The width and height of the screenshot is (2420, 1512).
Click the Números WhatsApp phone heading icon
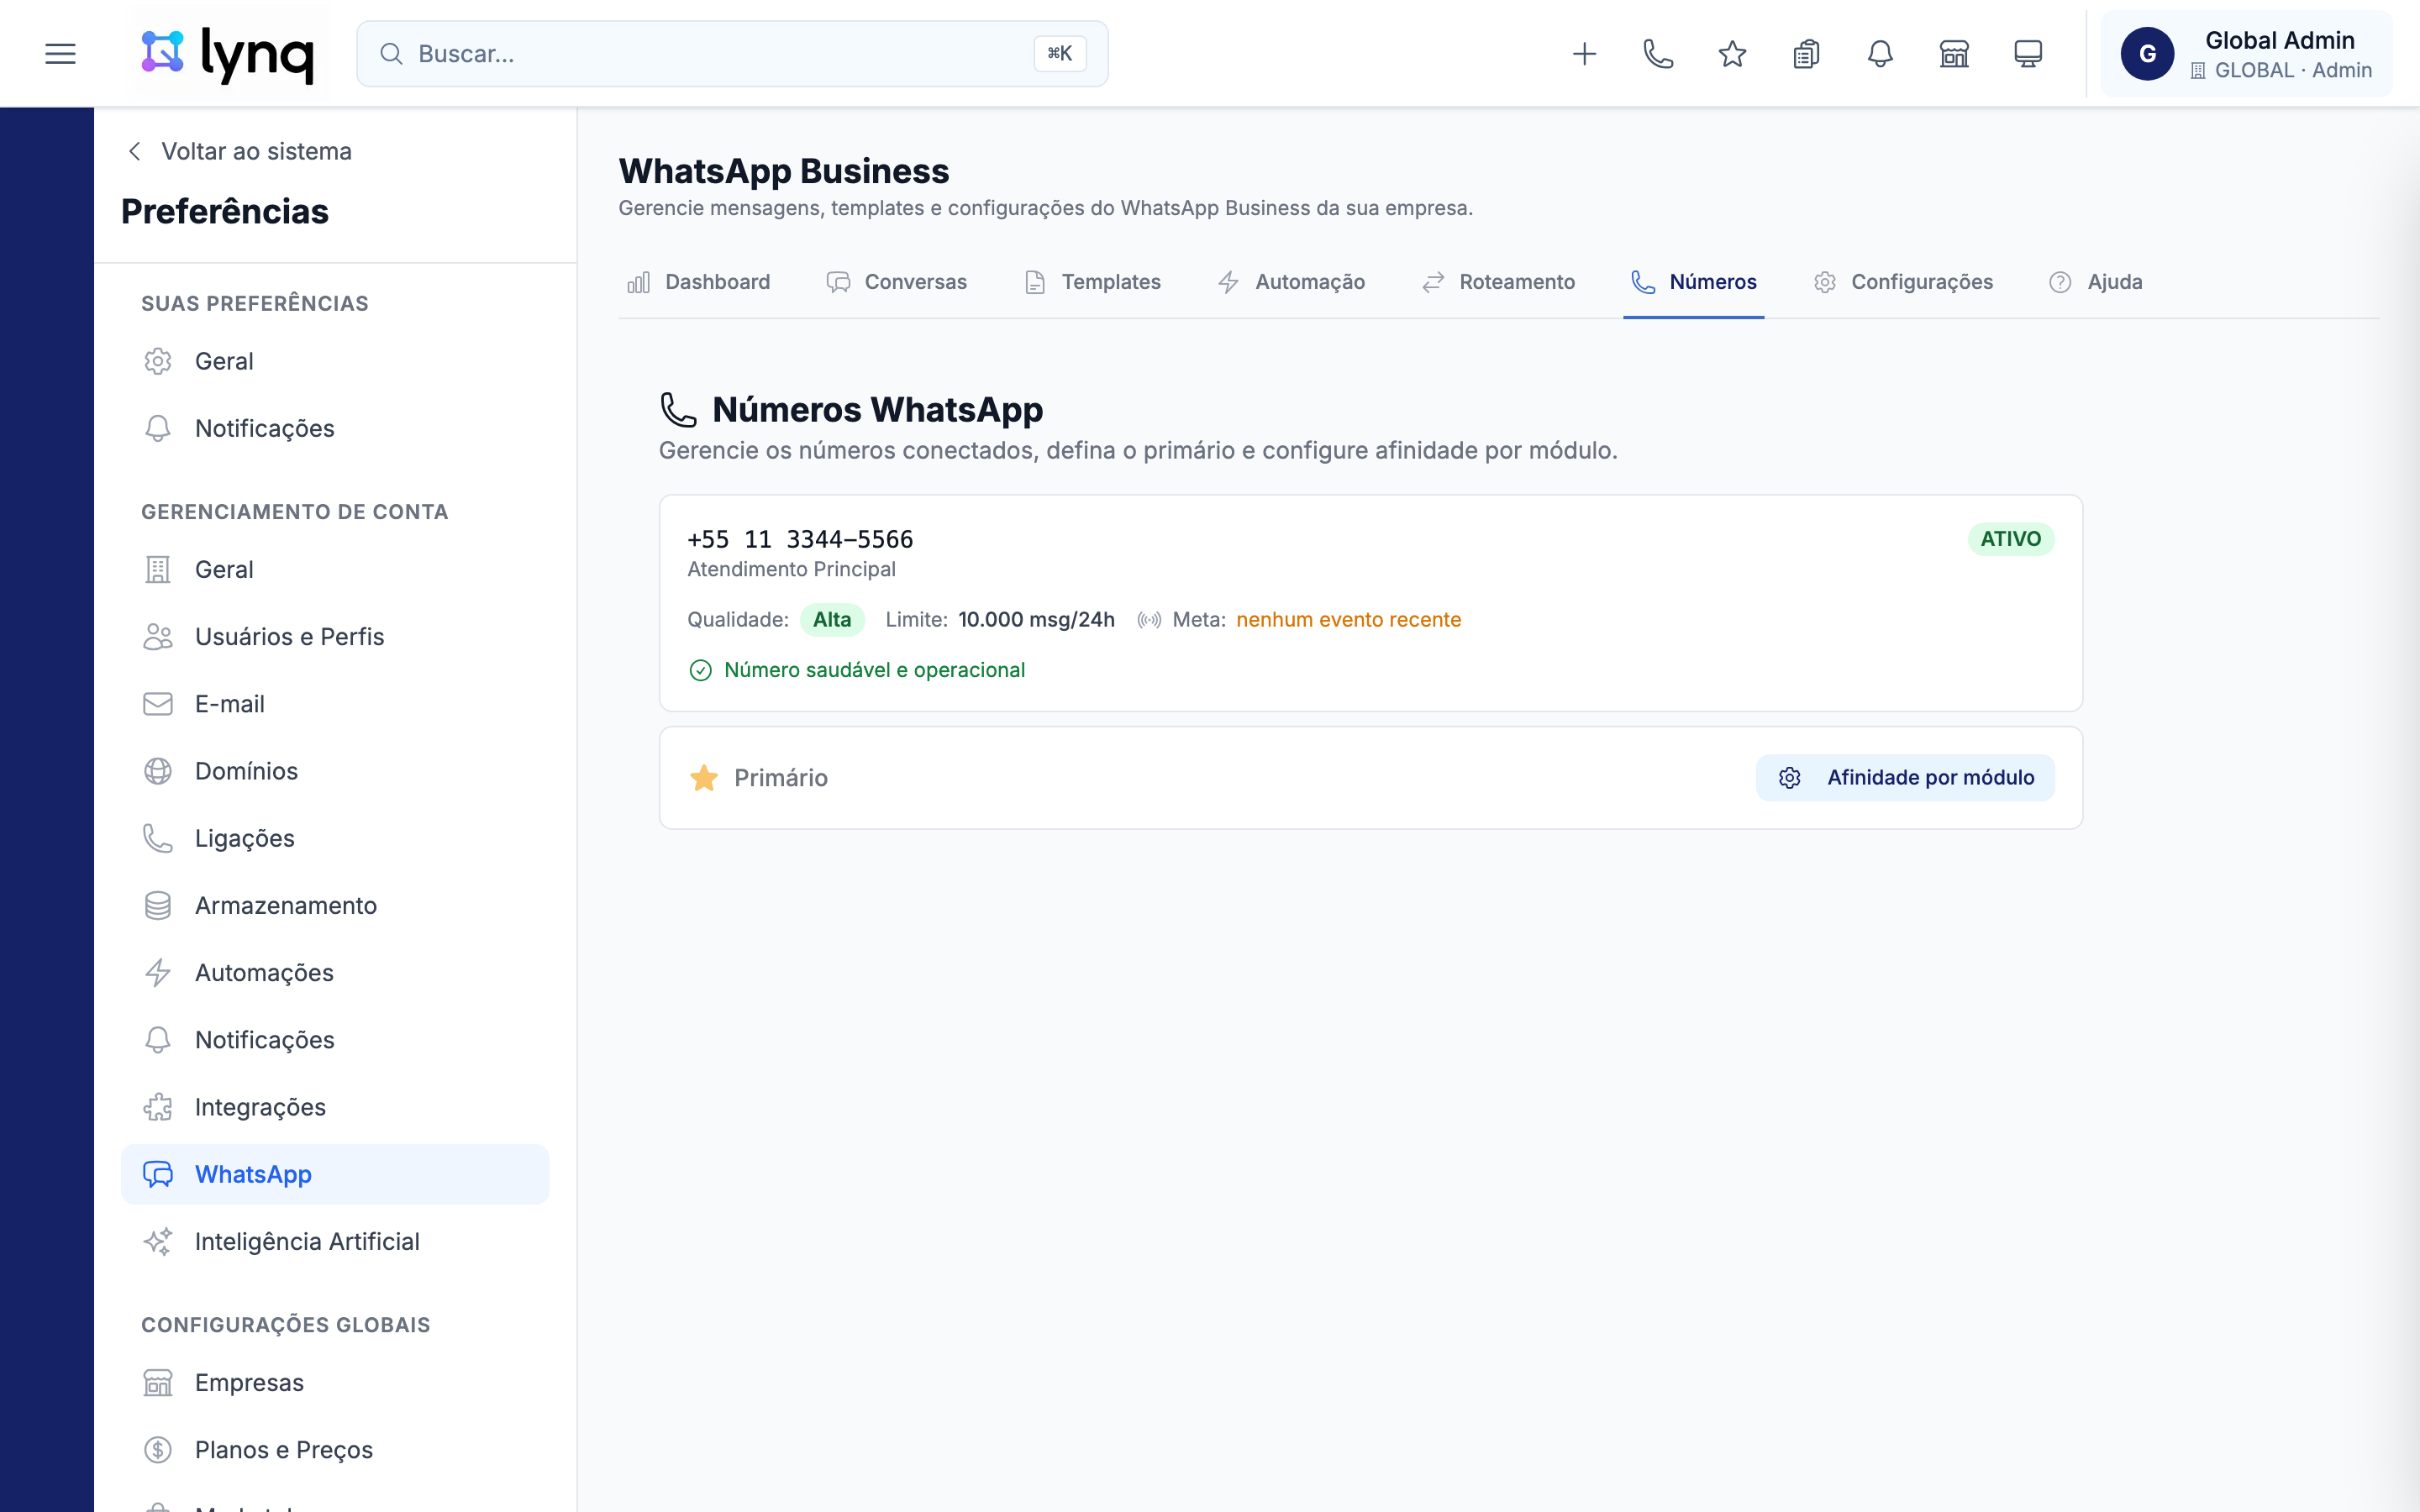[678, 410]
